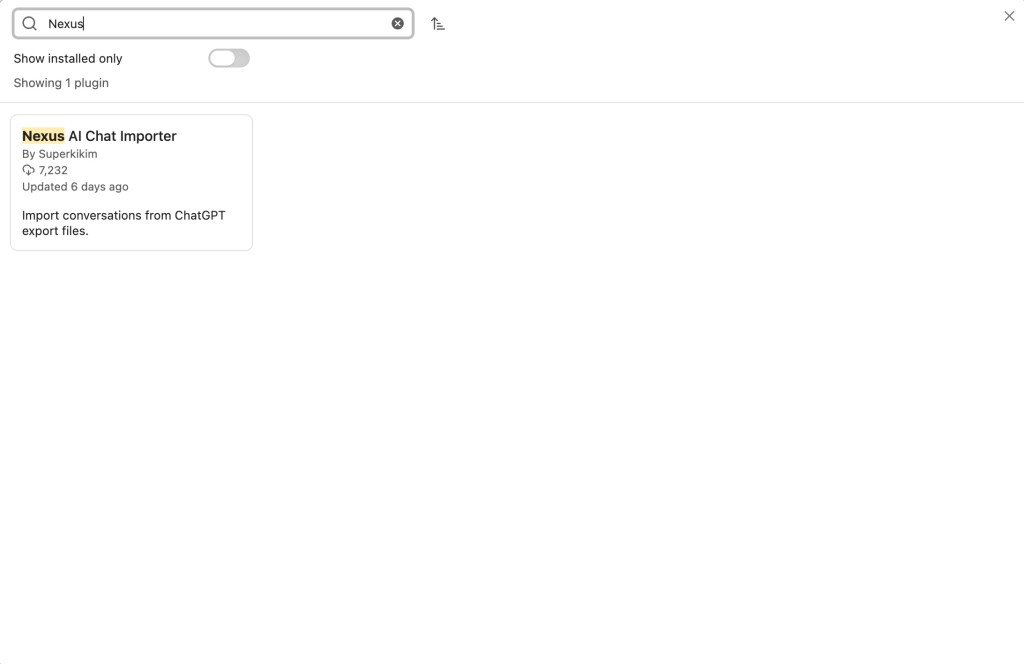
Task: Click the "Show installed only" label
Action: point(68,59)
